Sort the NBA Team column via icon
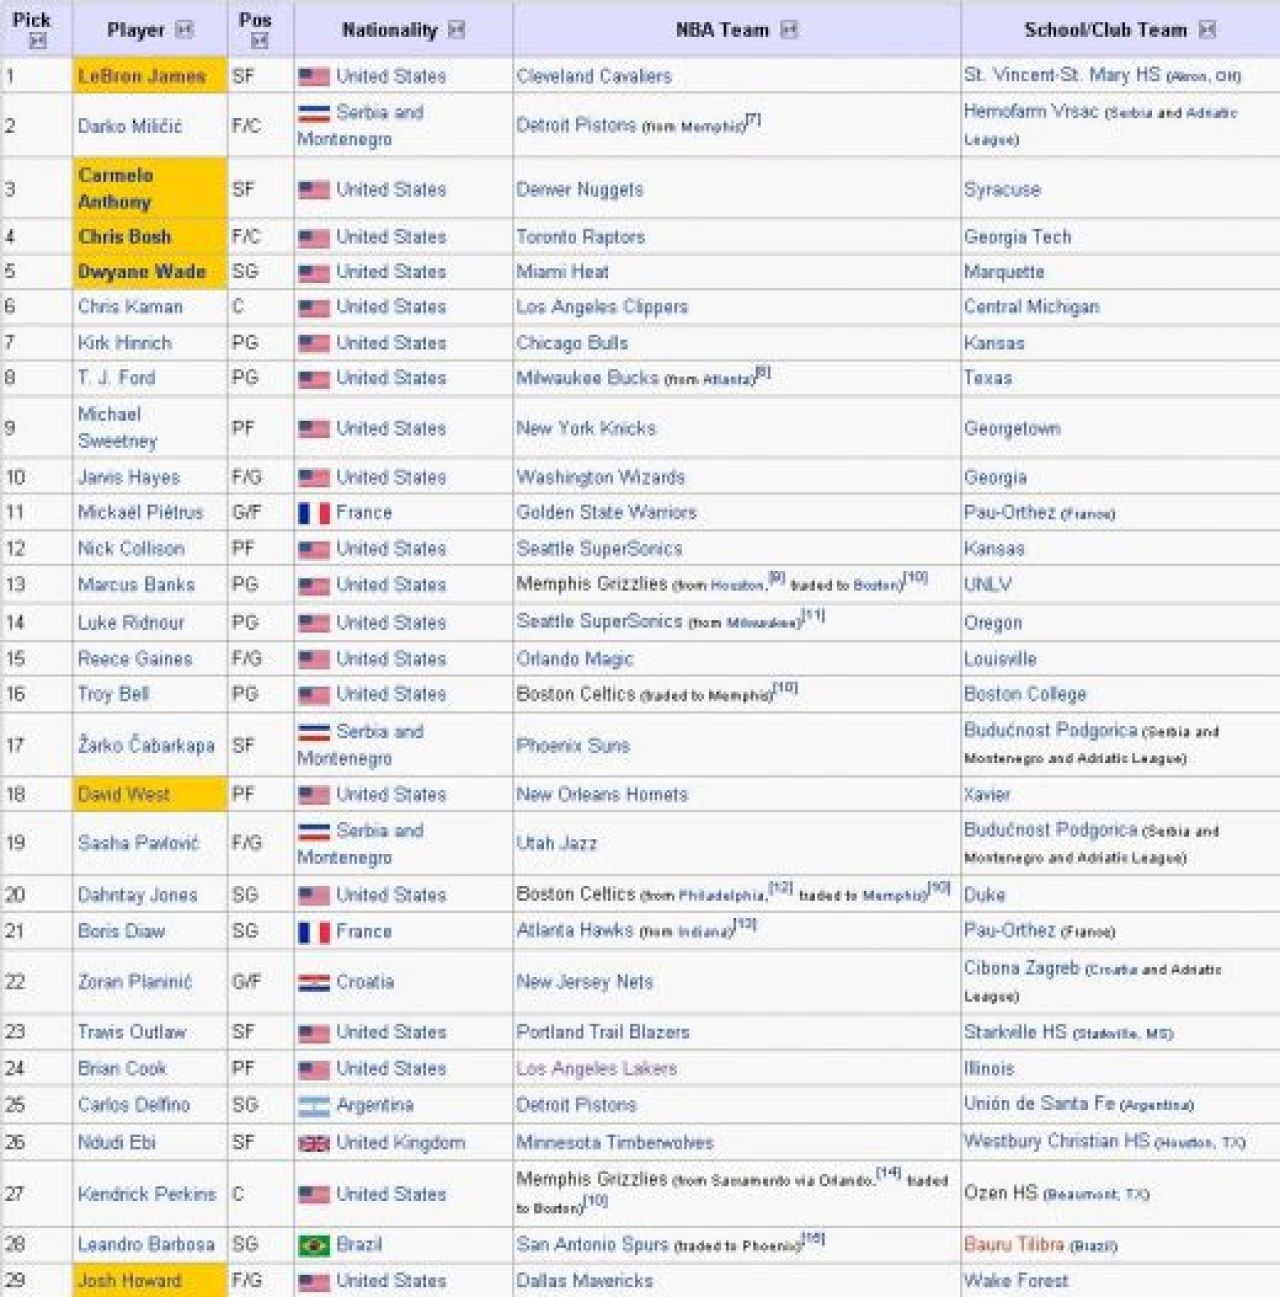 789,30
